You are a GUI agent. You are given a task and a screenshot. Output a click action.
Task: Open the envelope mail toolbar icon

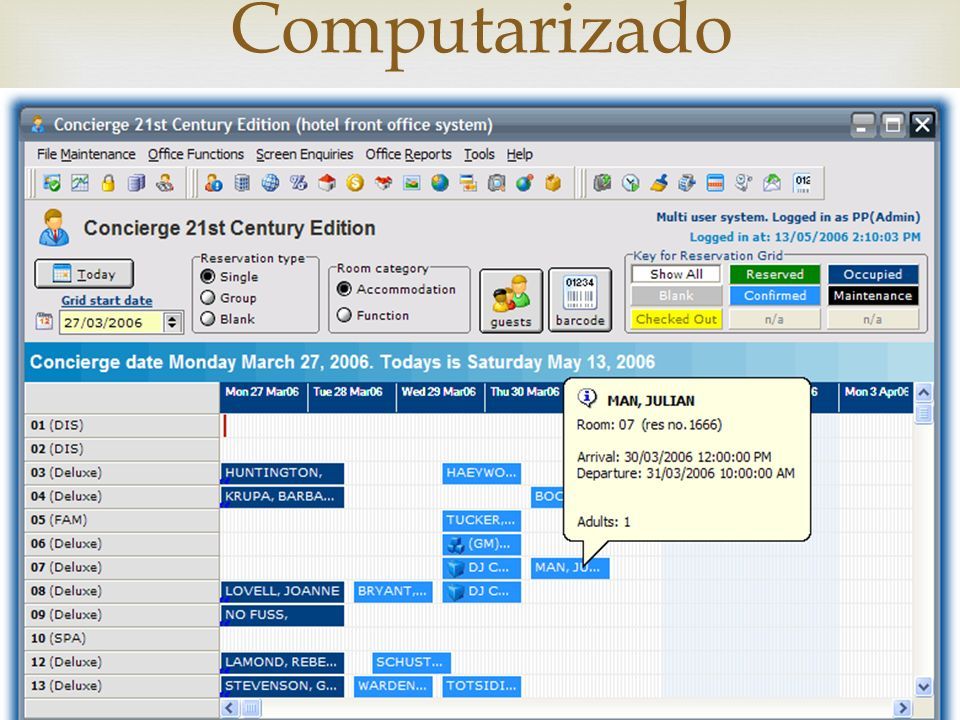tap(771, 182)
